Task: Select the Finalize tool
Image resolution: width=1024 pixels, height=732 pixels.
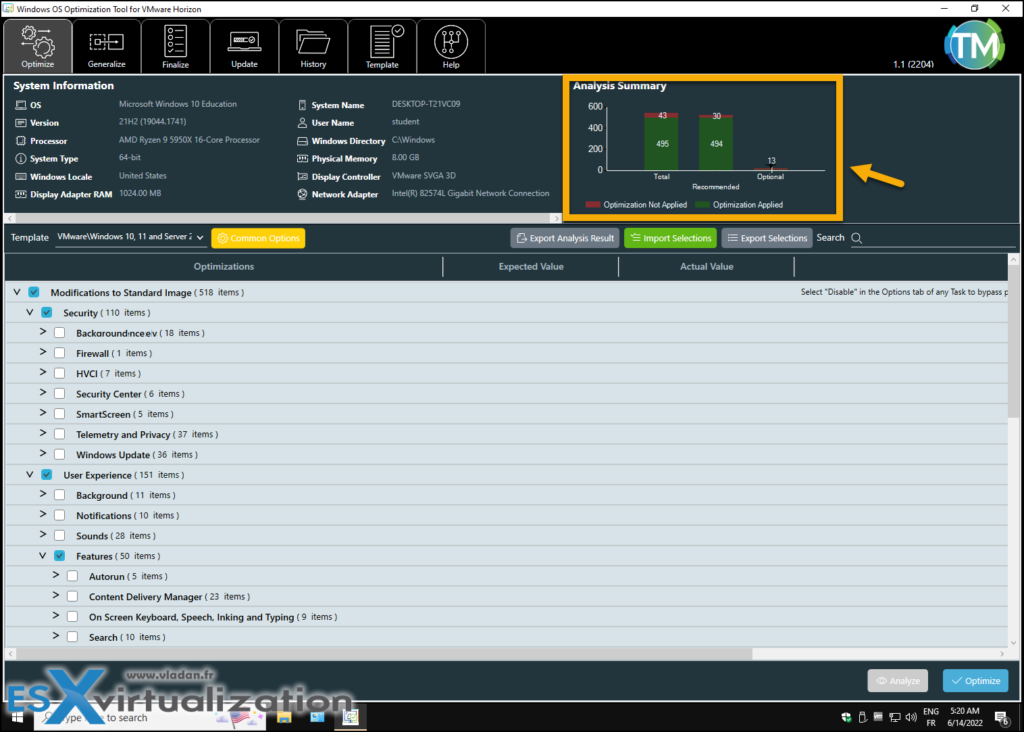Action: (x=175, y=46)
